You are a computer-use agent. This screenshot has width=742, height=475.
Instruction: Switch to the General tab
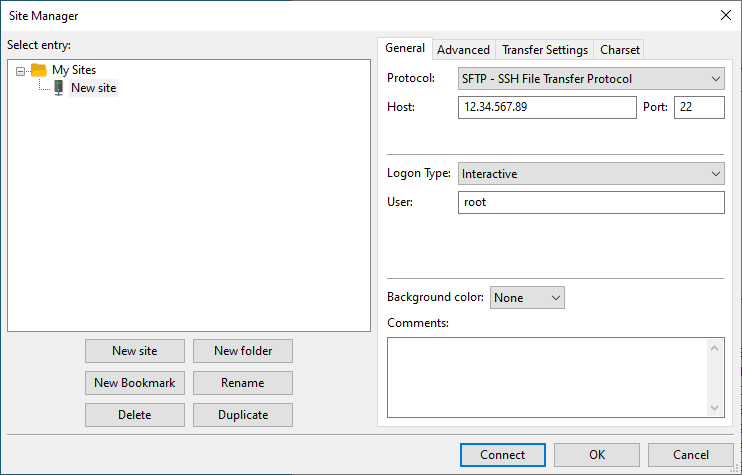[x=405, y=48]
